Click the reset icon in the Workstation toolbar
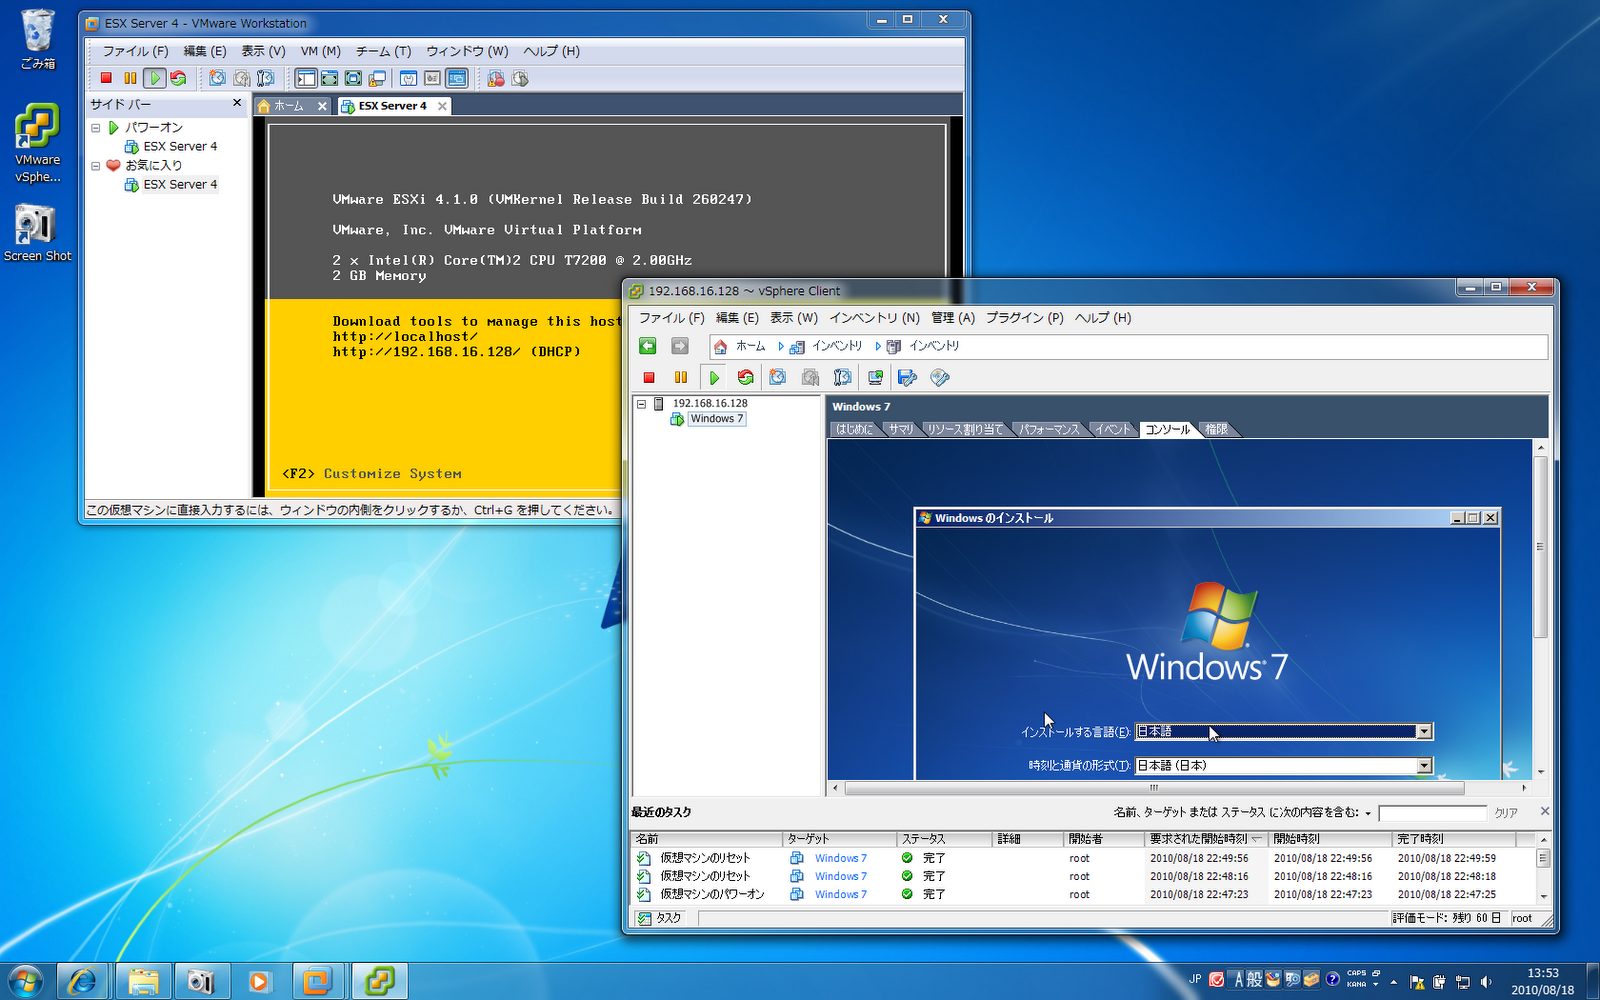The height and width of the screenshot is (1000, 1600). pyautogui.click(x=178, y=78)
